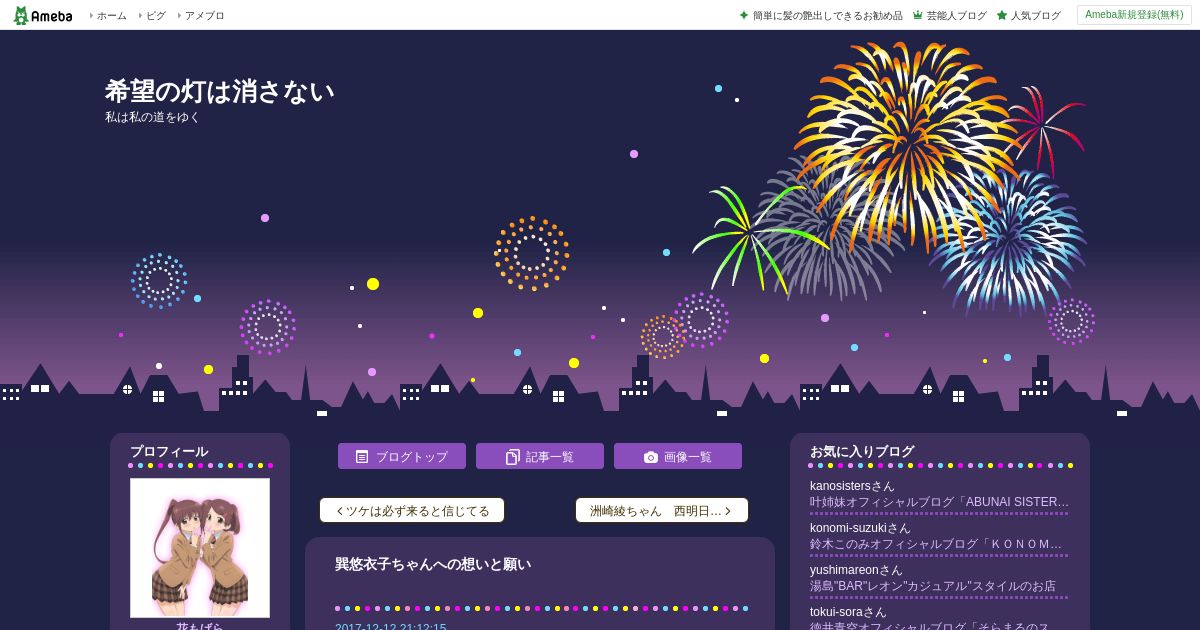Open blog title 希望の灯は消さない
The image size is (1200, 630).
[x=220, y=91]
